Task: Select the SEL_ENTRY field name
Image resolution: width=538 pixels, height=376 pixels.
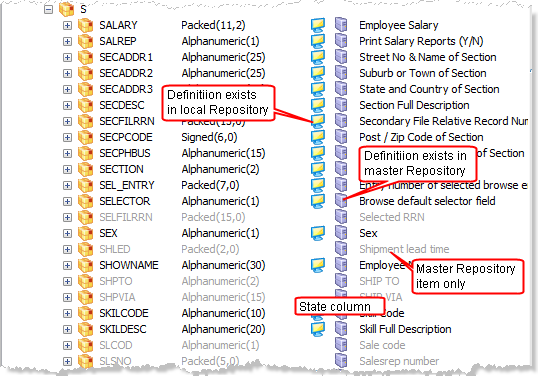Action: click(127, 185)
